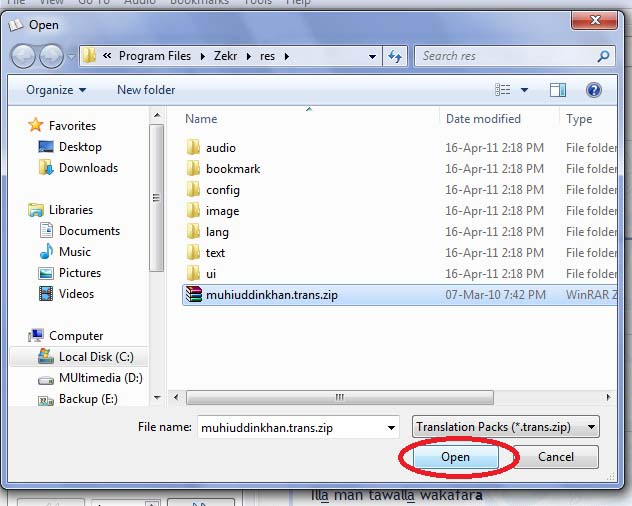Select the Program Files breadcrumb
Viewport: 632px width, 506px height.
(154, 56)
